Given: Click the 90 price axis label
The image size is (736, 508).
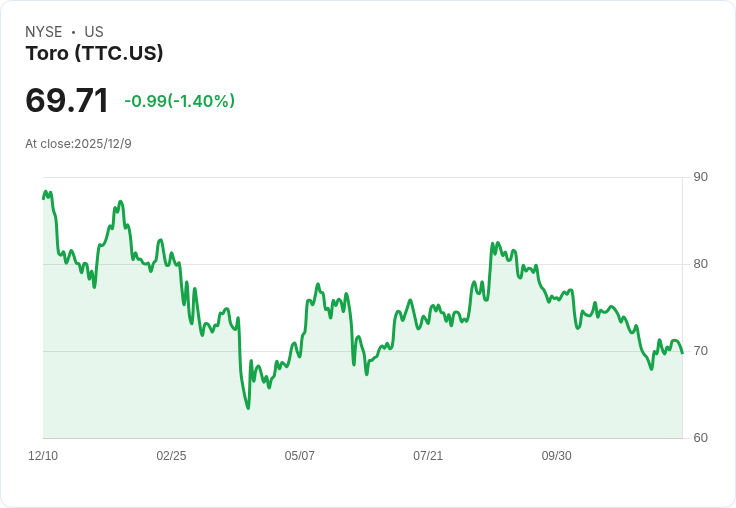Looking at the screenshot, I should pyautogui.click(x=700, y=177).
